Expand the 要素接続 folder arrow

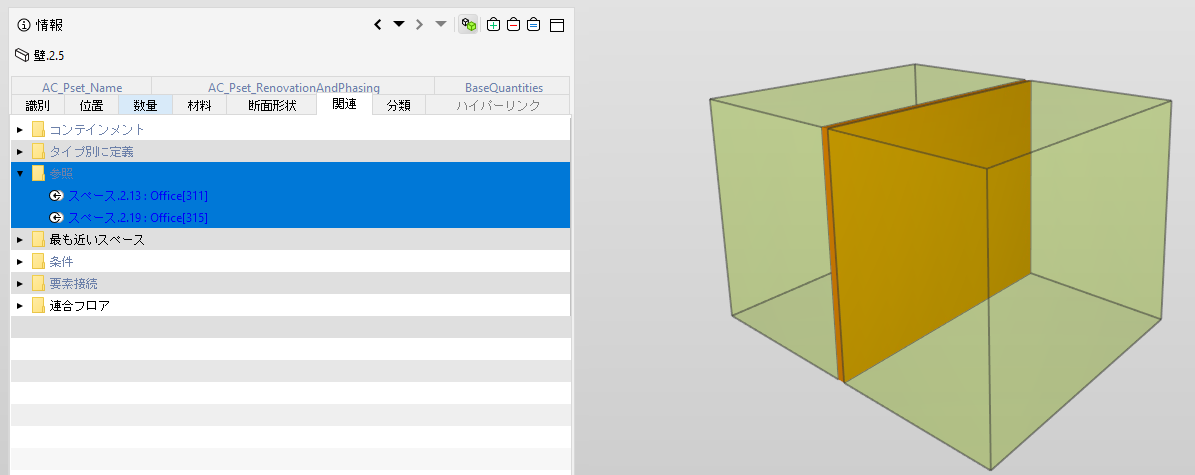[20, 284]
